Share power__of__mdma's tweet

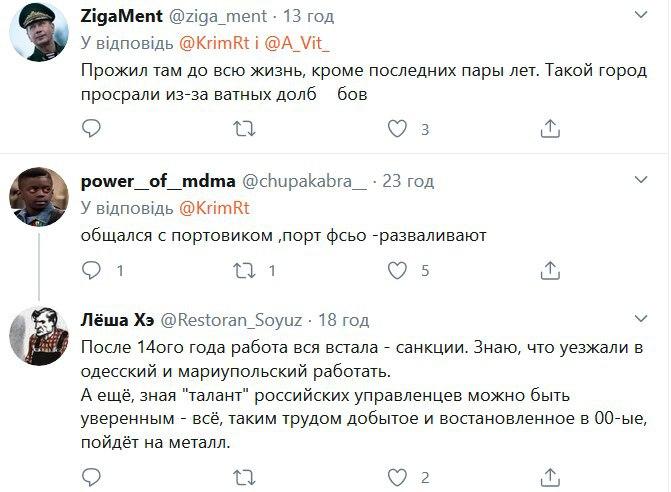[x=549, y=270]
